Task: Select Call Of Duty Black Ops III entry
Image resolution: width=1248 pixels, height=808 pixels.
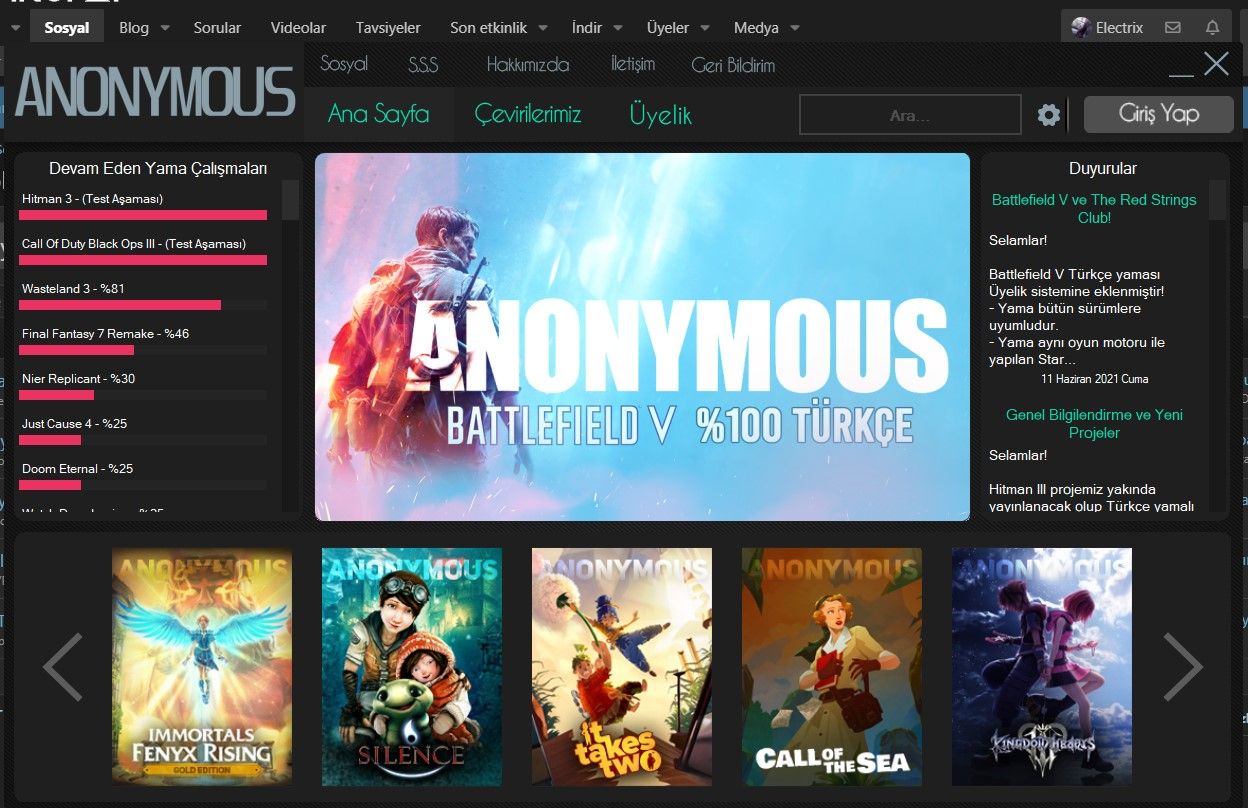Action: [x=134, y=244]
